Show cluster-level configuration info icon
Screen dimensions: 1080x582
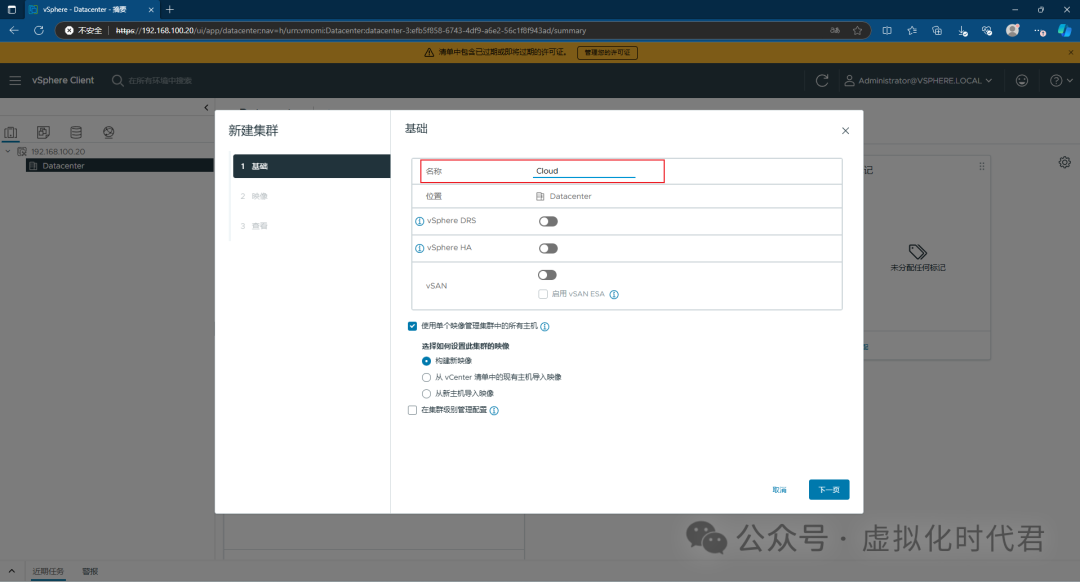(x=494, y=410)
